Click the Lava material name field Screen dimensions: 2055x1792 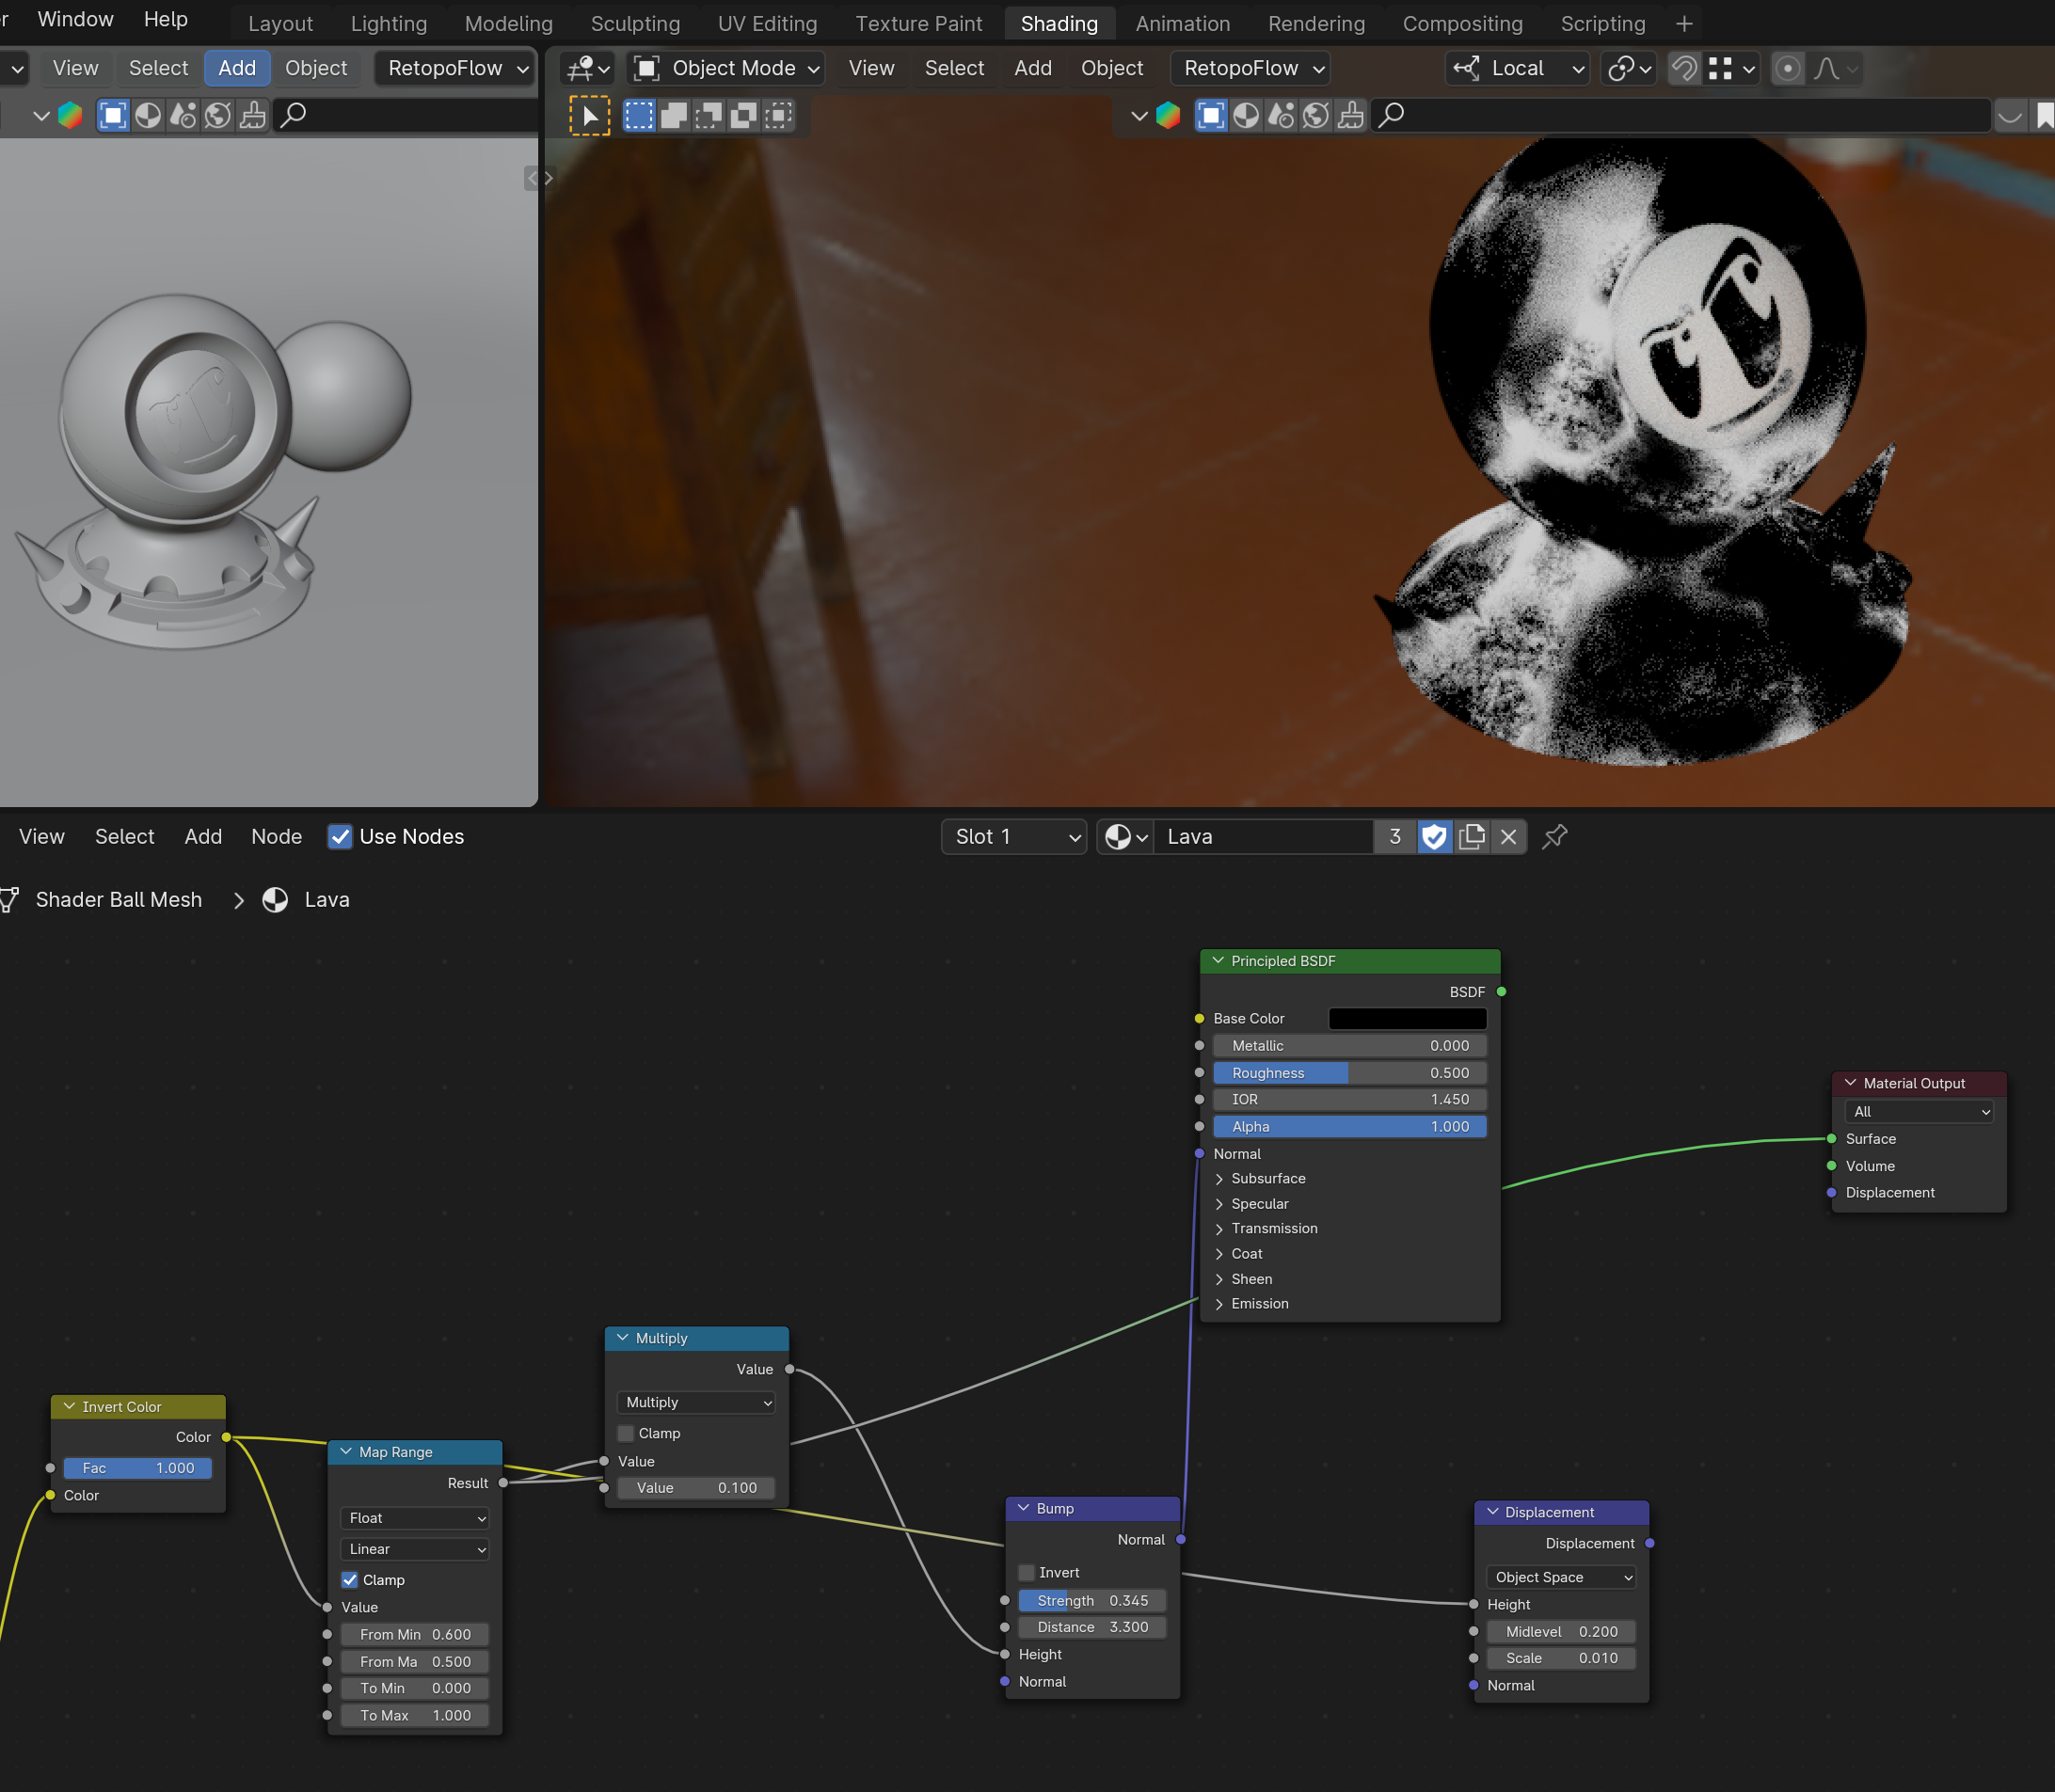[1262, 837]
